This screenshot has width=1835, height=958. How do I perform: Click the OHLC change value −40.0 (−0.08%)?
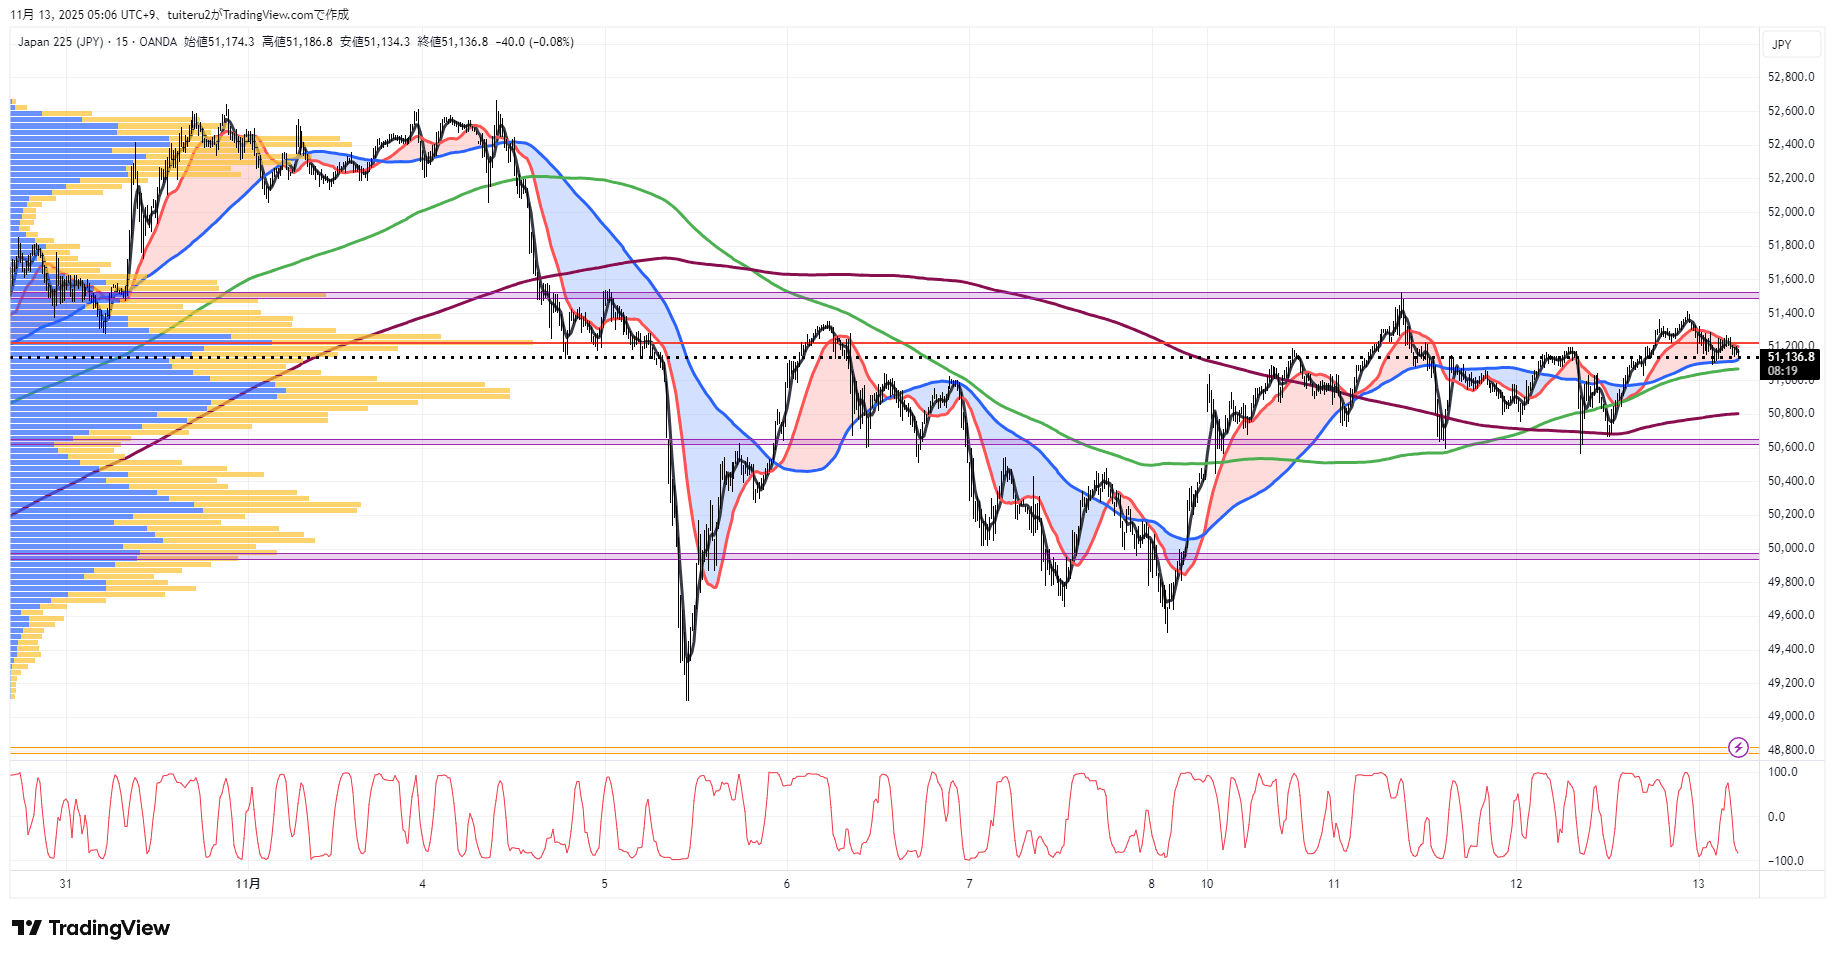pos(535,42)
